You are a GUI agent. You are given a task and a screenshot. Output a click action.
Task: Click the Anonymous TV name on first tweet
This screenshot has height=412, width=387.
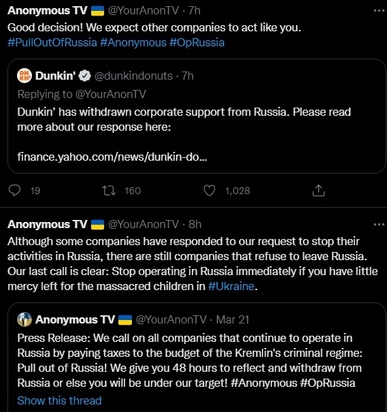pyautogui.click(x=47, y=11)
